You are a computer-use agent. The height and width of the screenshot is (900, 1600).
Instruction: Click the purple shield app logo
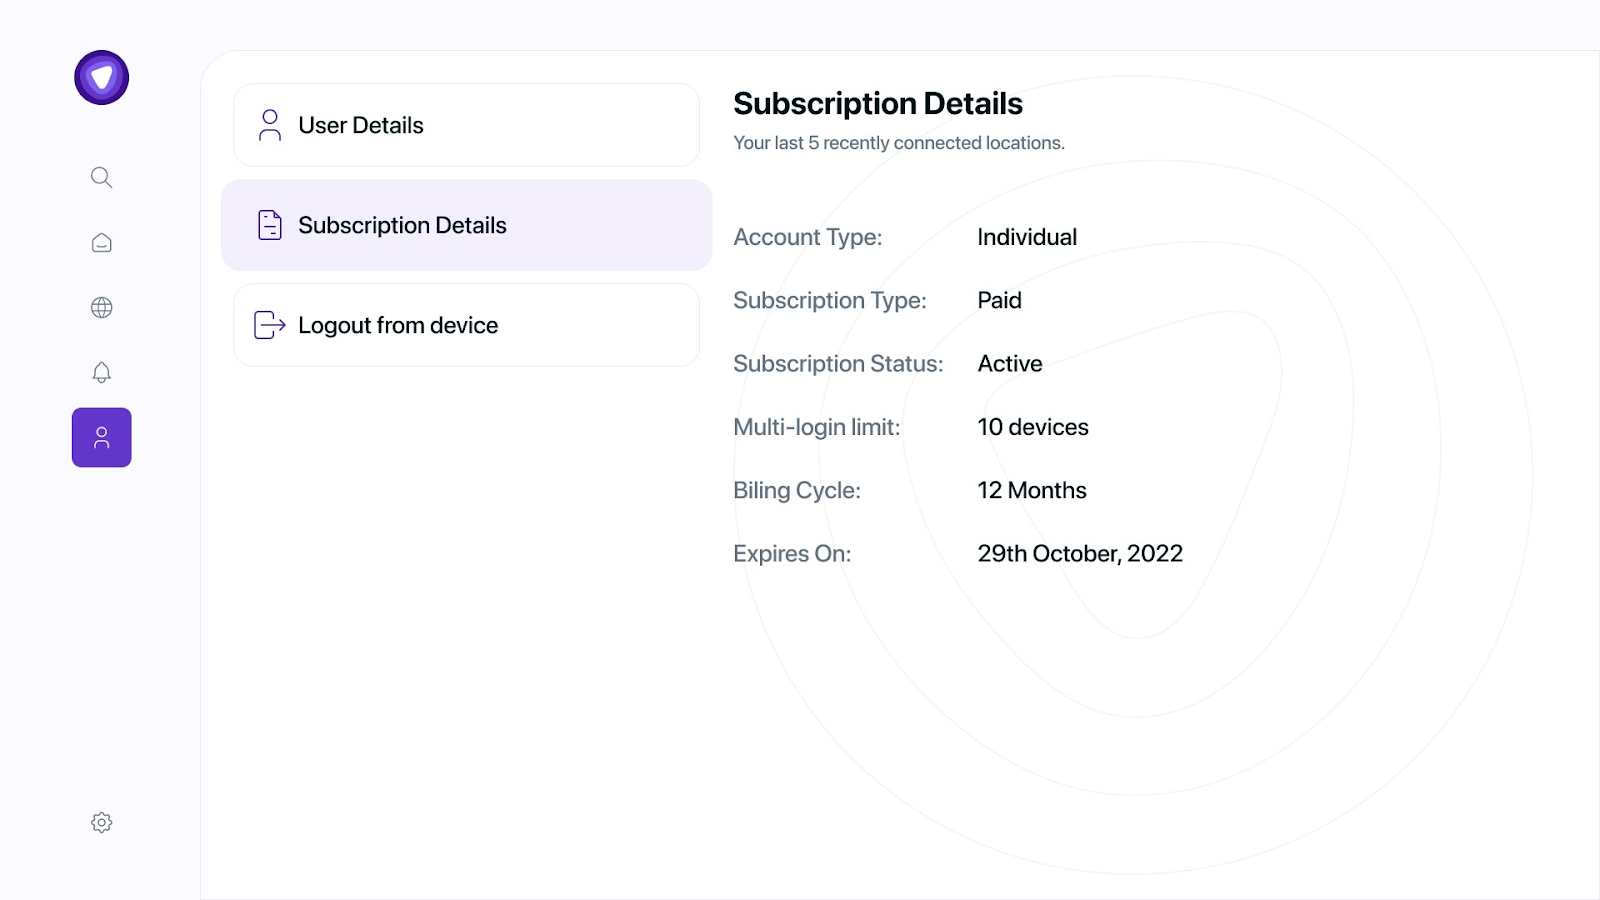click(101, 78)
